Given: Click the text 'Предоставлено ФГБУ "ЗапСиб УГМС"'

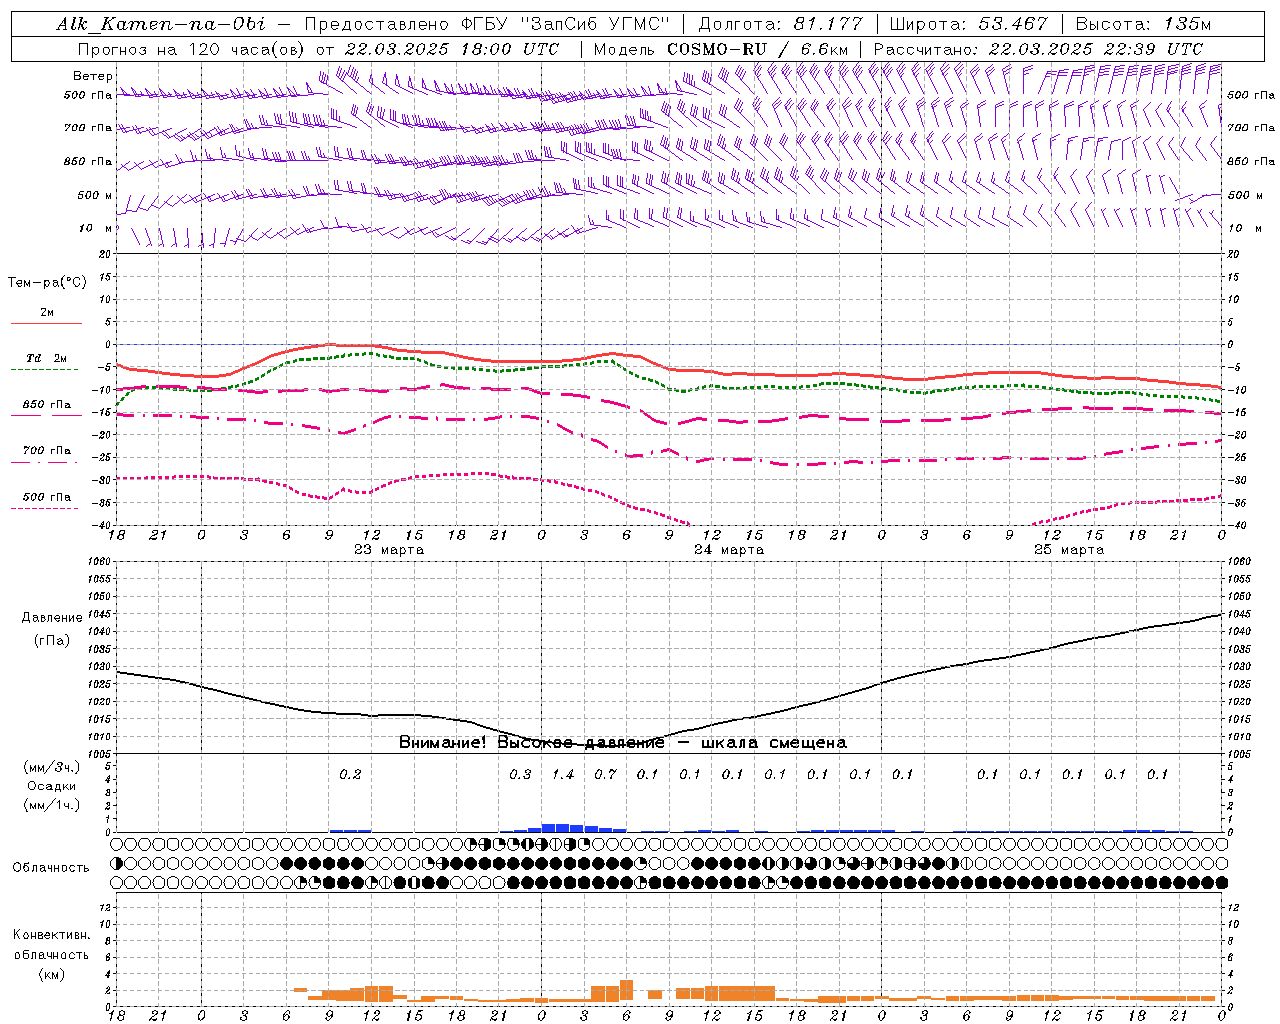Looking at the screenshot, I should [486, 24].
